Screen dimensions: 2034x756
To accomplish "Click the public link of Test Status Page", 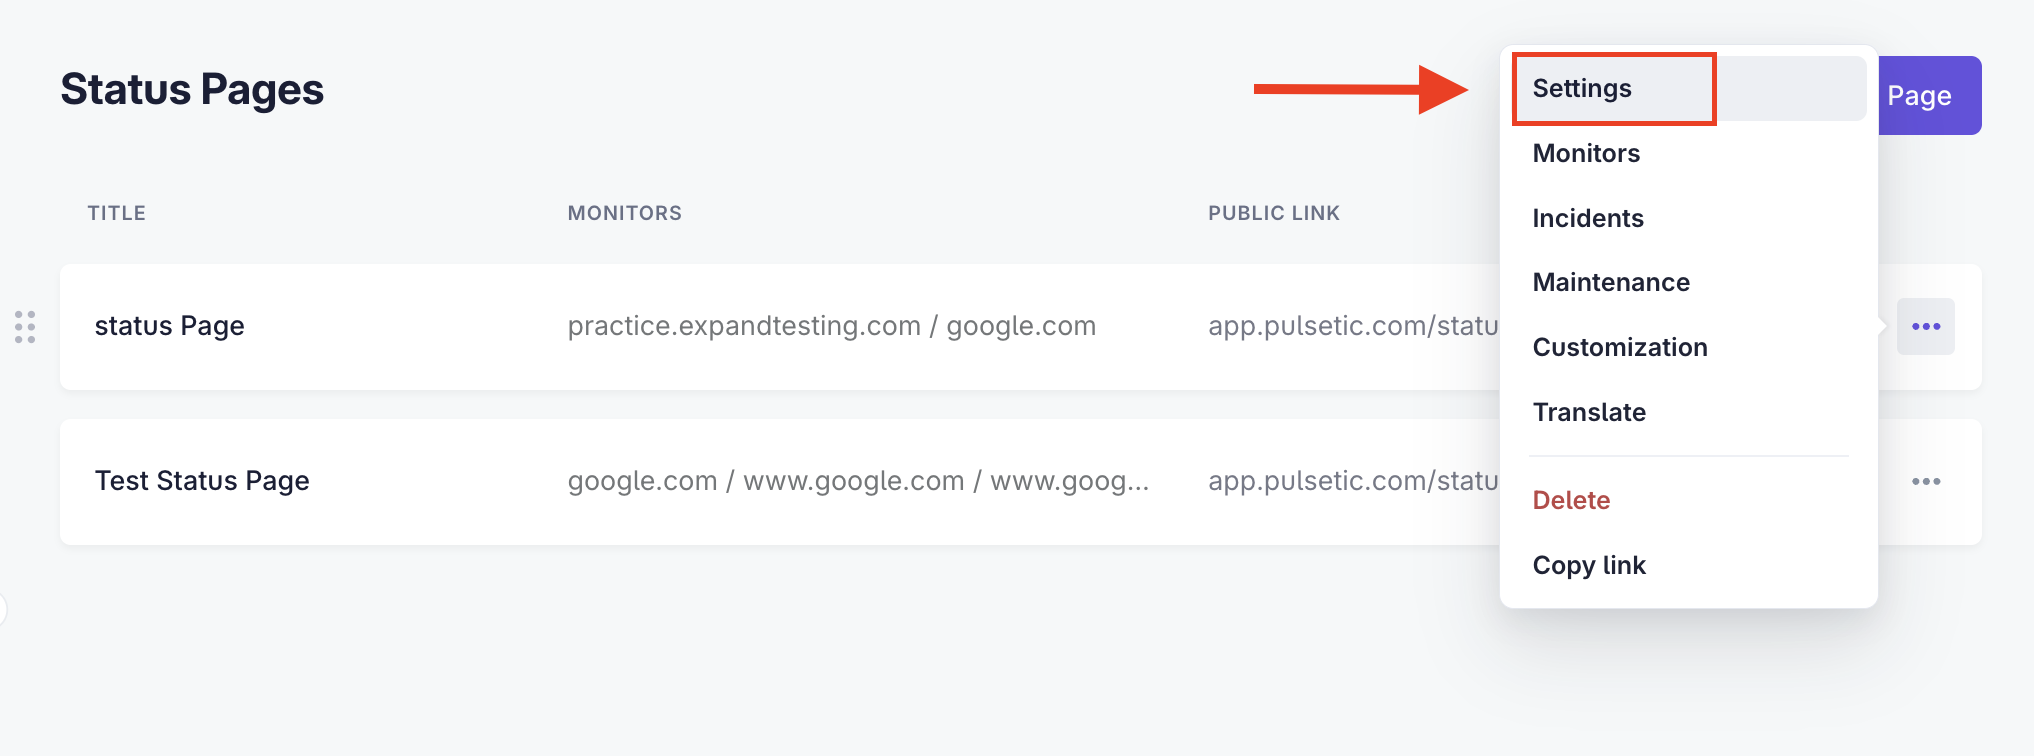I will point(1353,481).
